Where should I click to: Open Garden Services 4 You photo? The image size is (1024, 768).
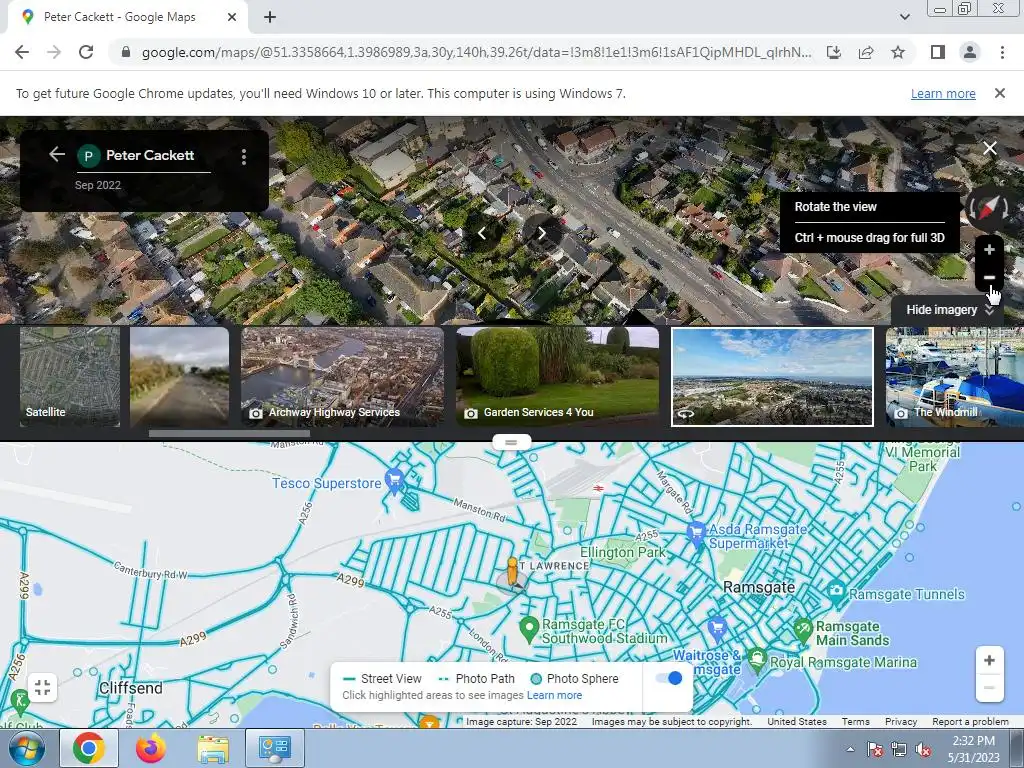tap(558, 377)
